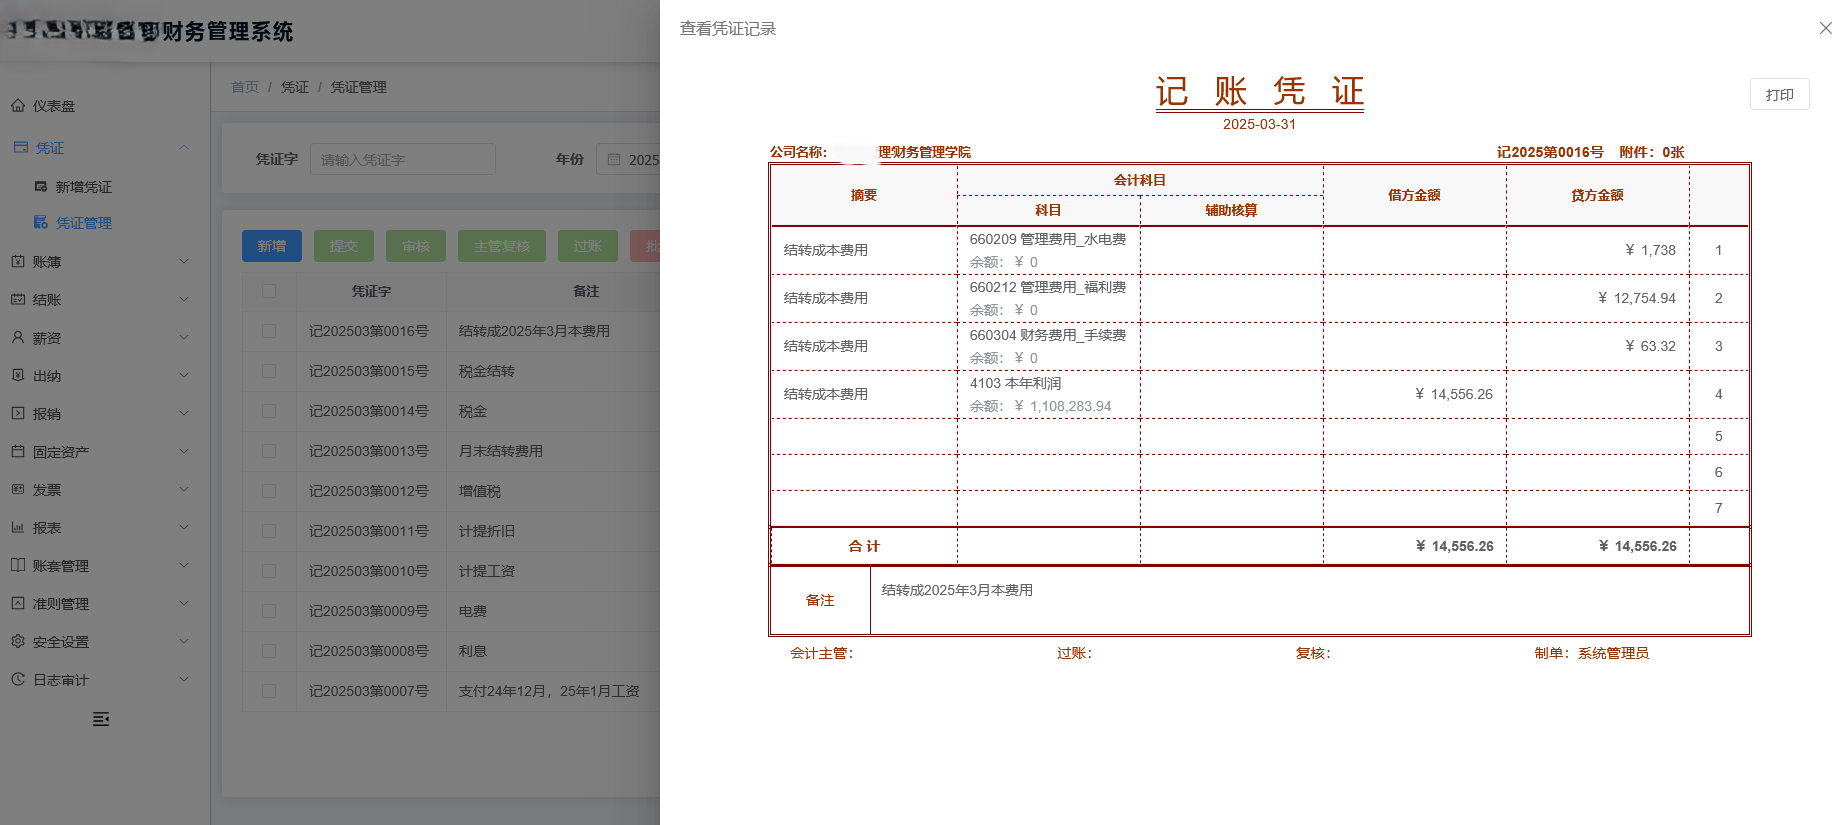This screenshot has height=825, width=1835.
Task: Select 日志审计 menu label
Action: [61, 680]
